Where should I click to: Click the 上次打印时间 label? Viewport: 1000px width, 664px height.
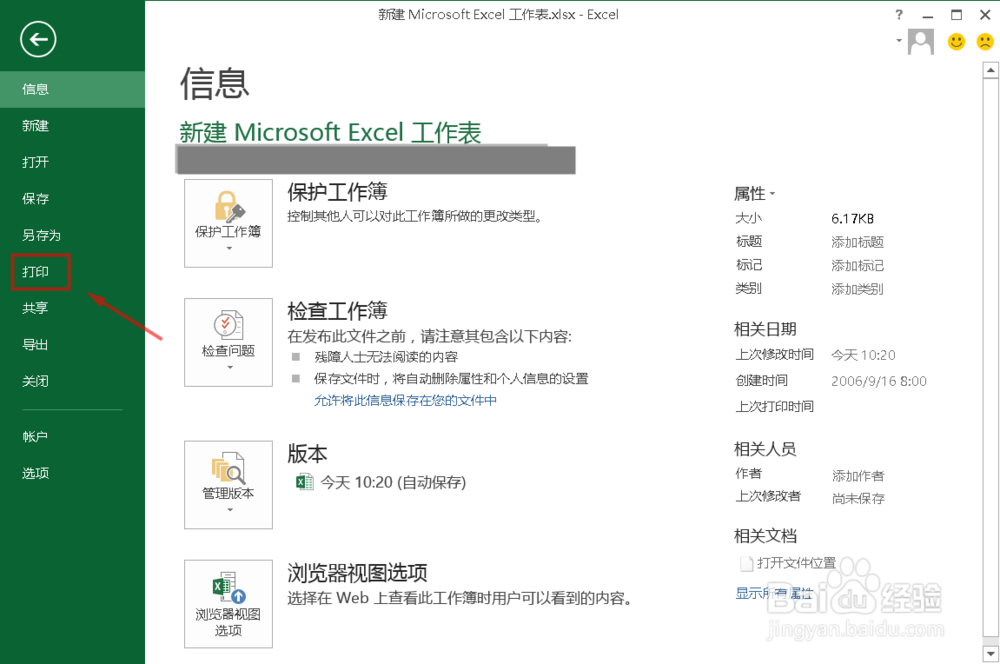(775, 406)
